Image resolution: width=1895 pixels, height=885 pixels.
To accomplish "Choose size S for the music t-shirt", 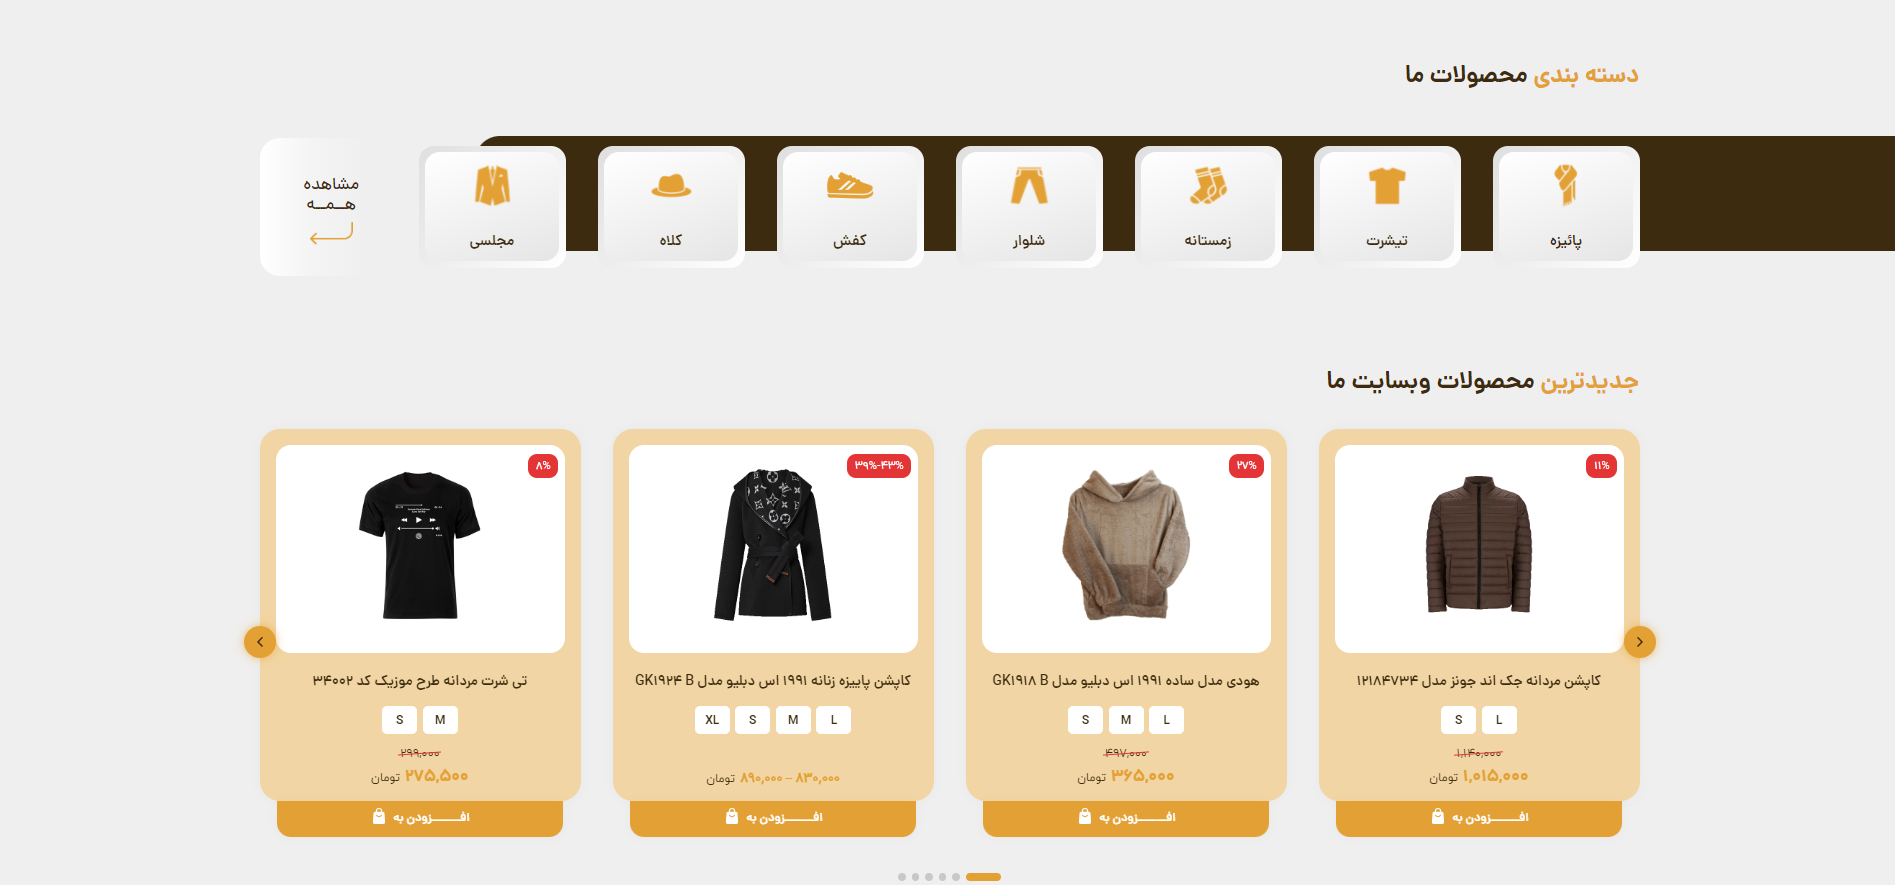I will [x=400, y=720].
